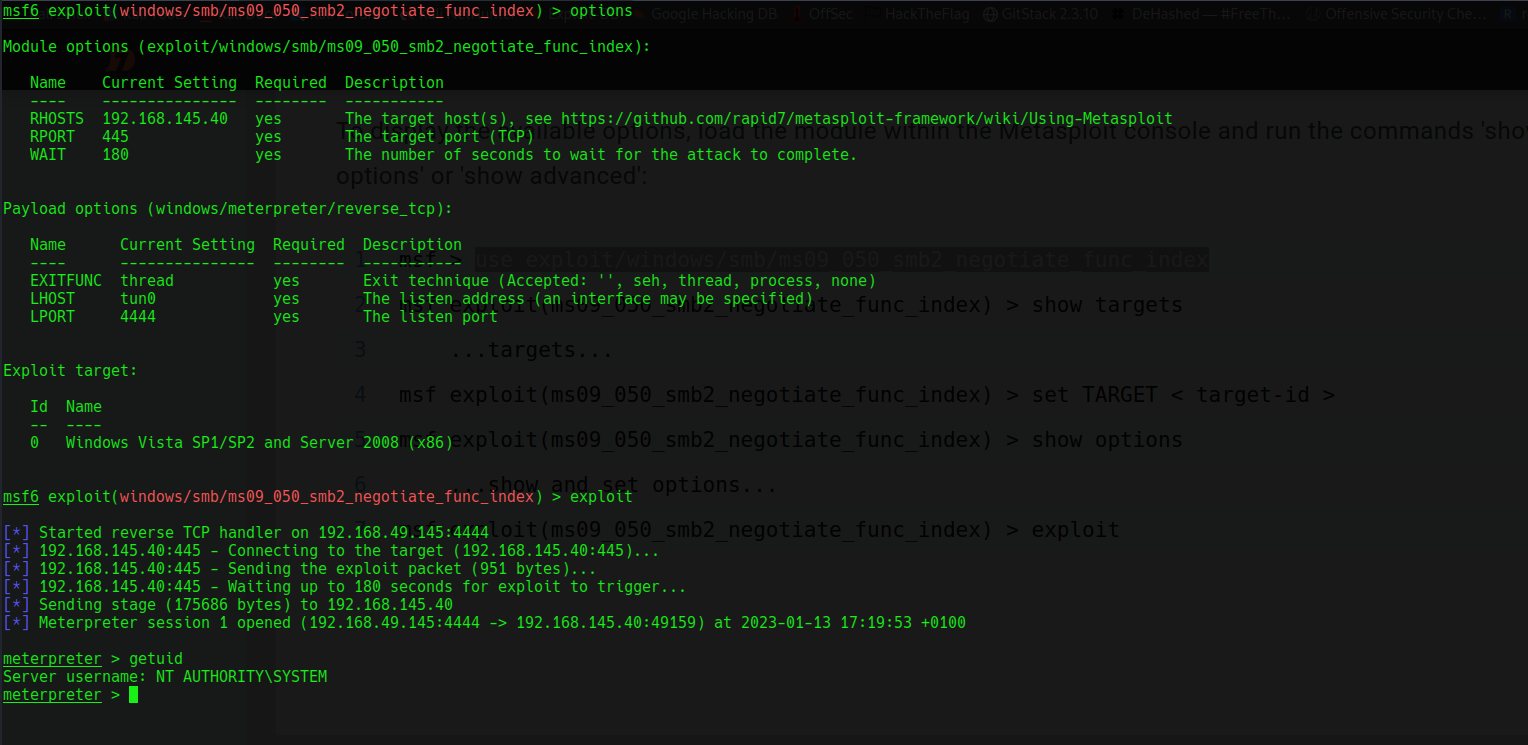
Task: Click 'Connecting to the target' log line
Action: click(x=331, y=551)
